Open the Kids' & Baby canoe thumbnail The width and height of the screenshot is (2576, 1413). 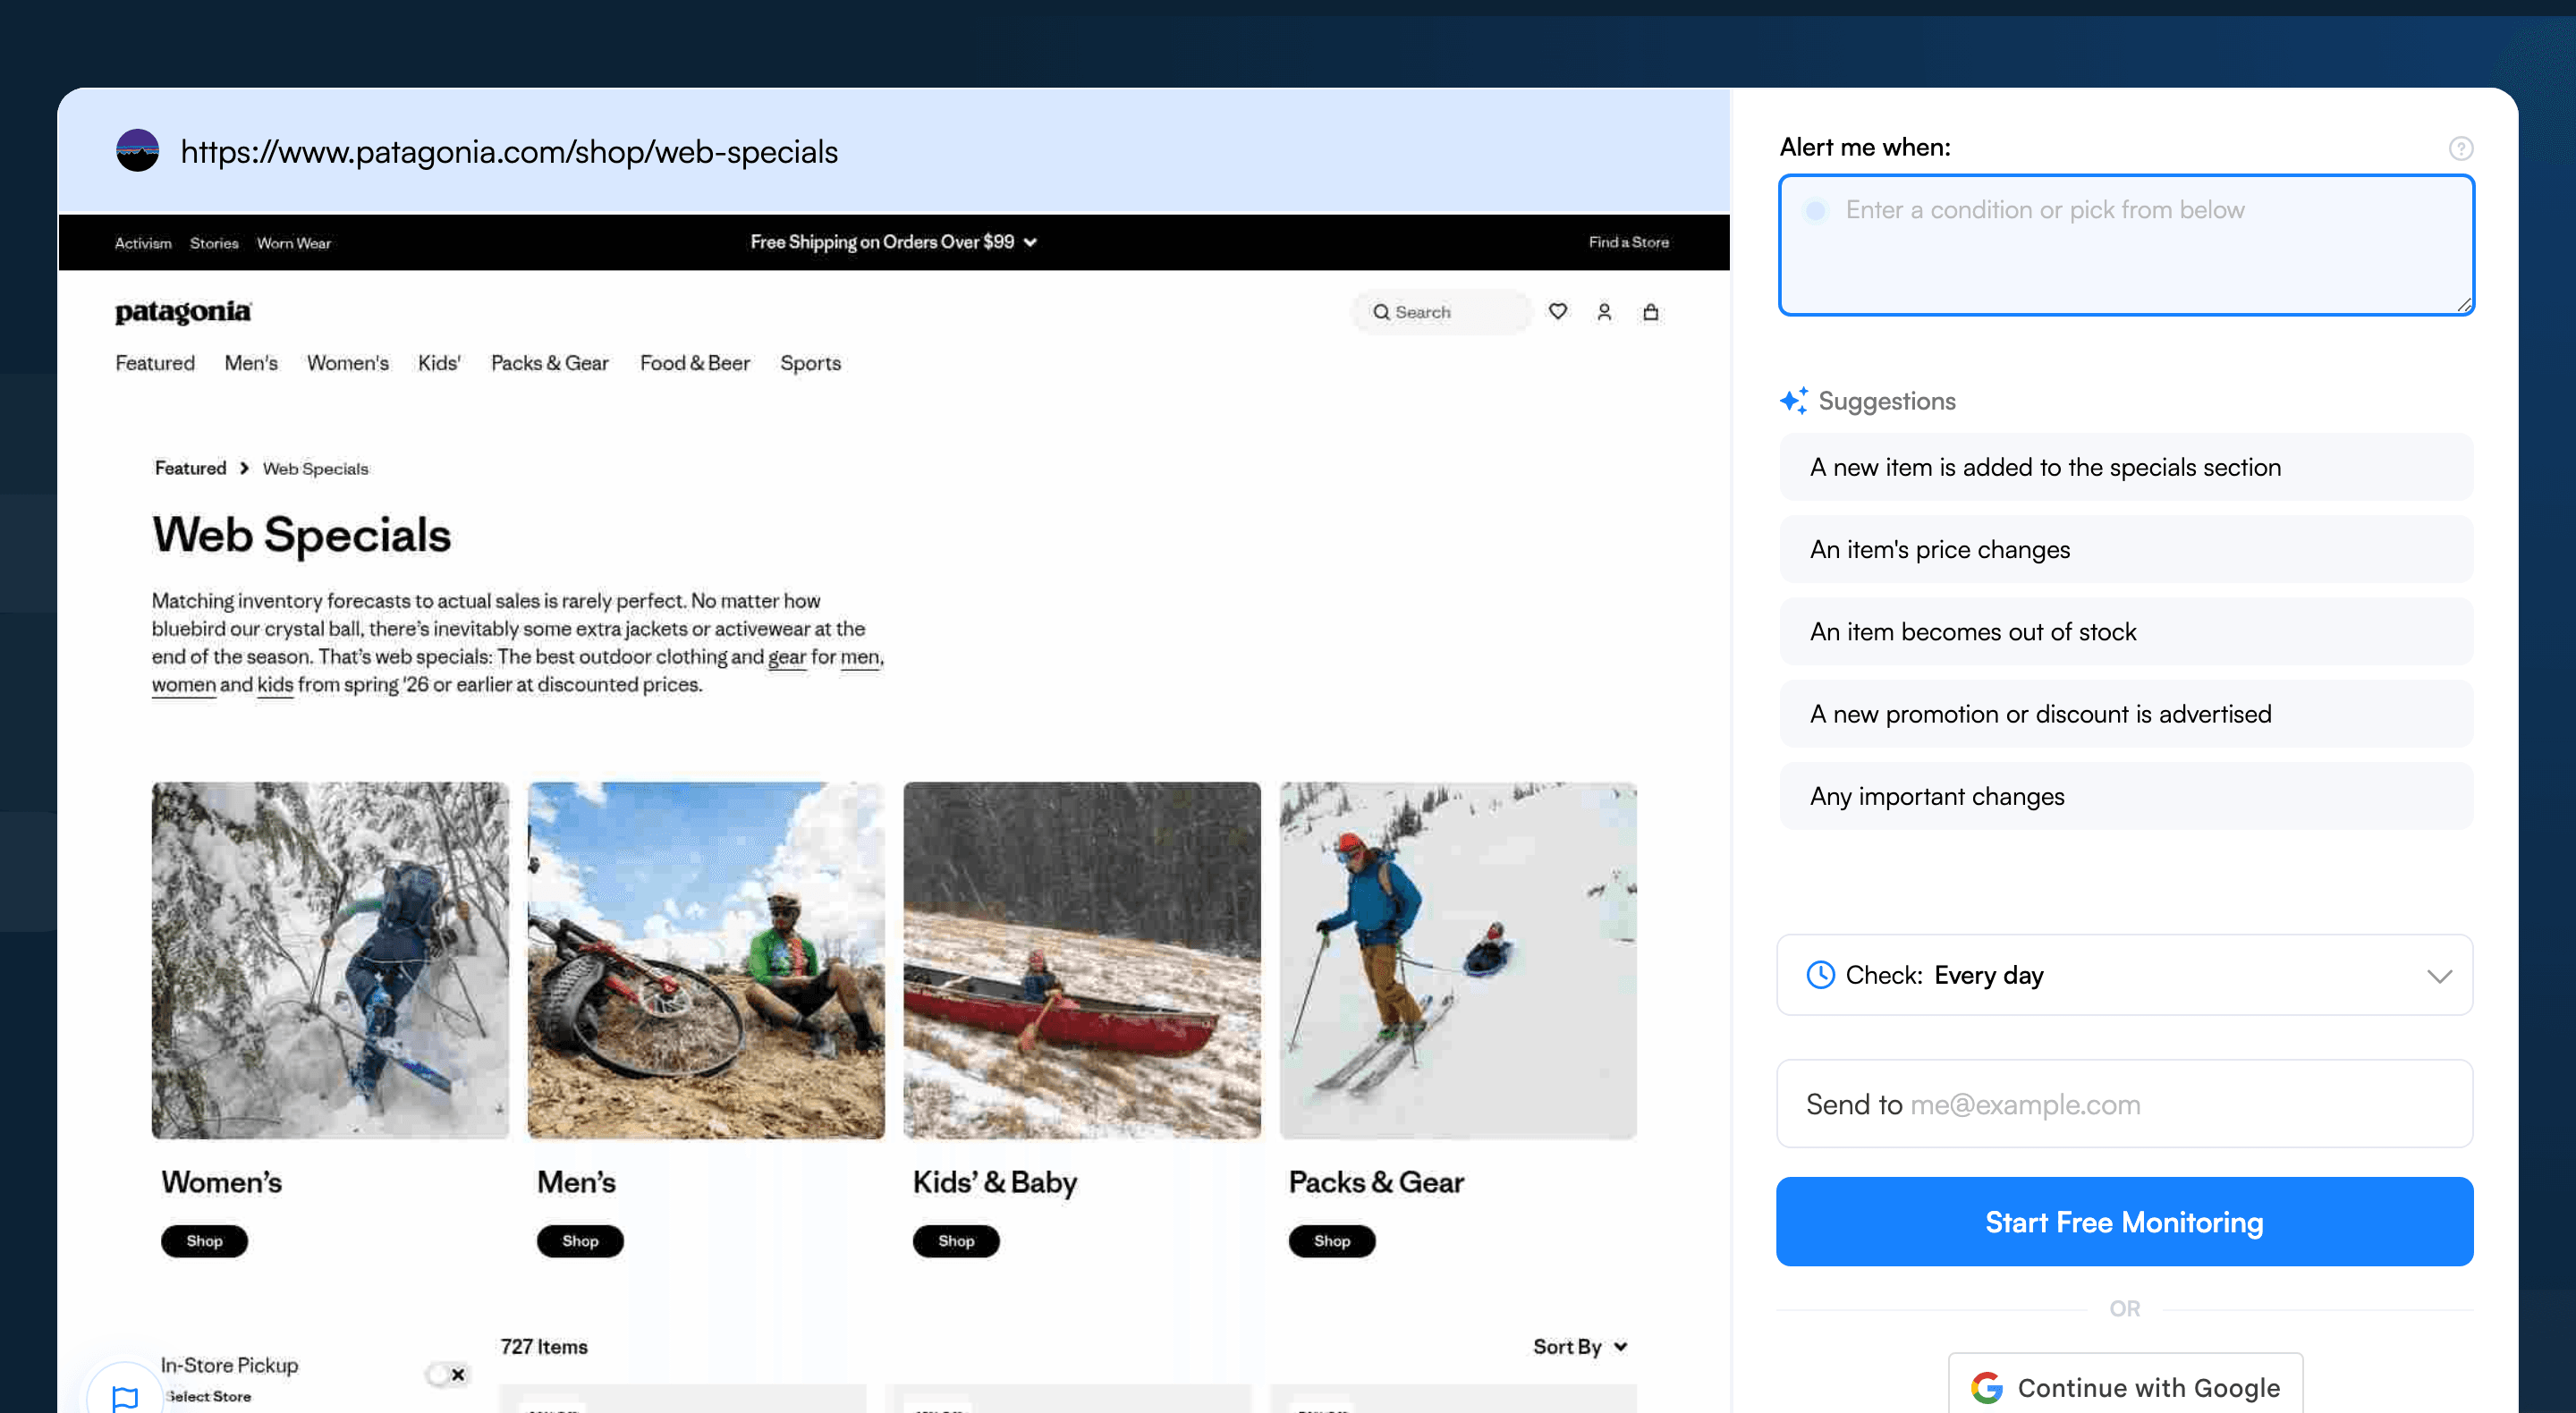coord(1082,960)
